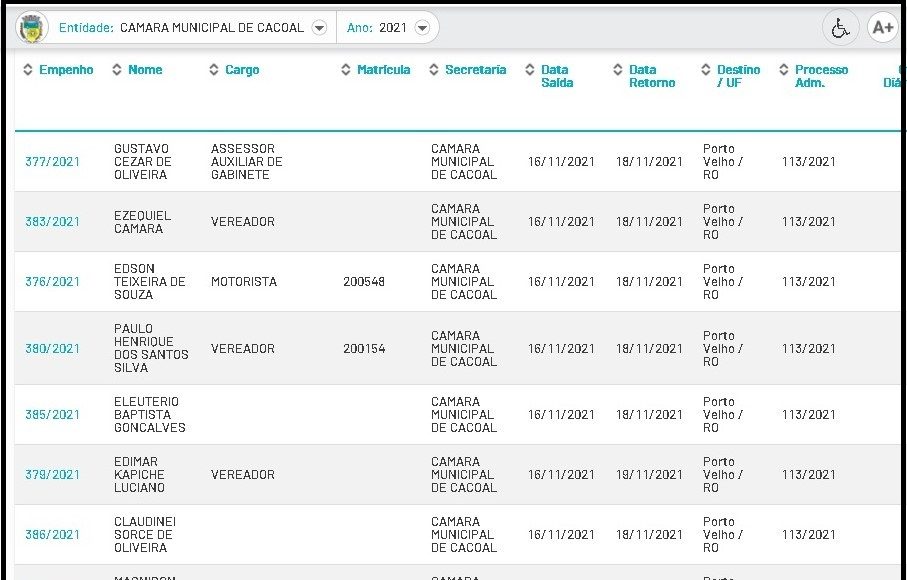Screen dimensions: 907x580
Task: Open empenho 380/2021 link
Action: click(x=52, y=349)
